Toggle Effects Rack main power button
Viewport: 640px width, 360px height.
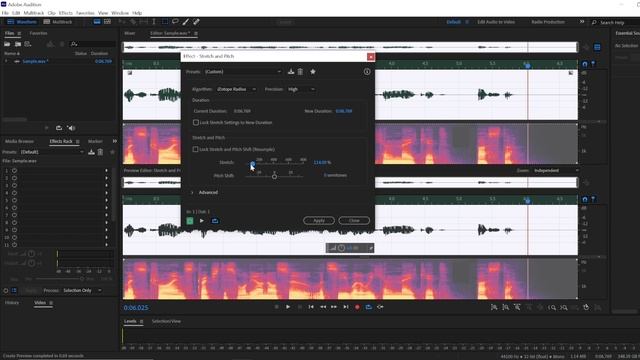click(6, 291)
